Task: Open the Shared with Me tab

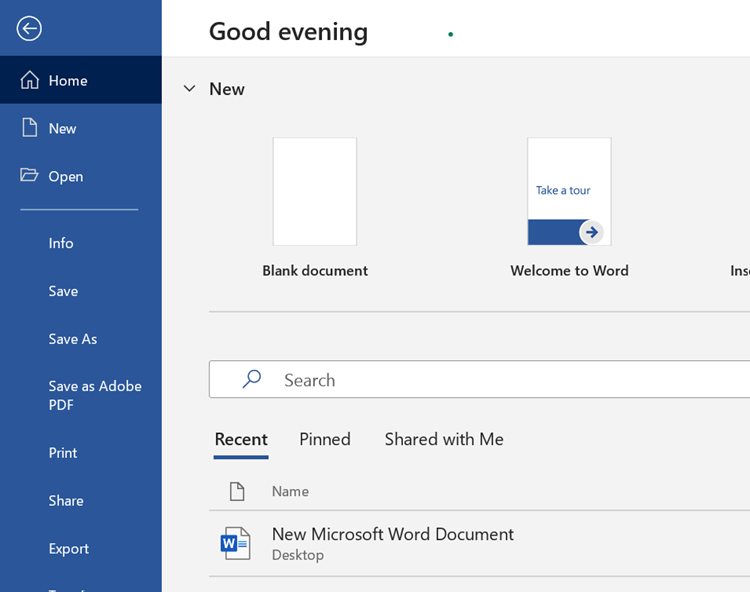Action: (444, 439)
